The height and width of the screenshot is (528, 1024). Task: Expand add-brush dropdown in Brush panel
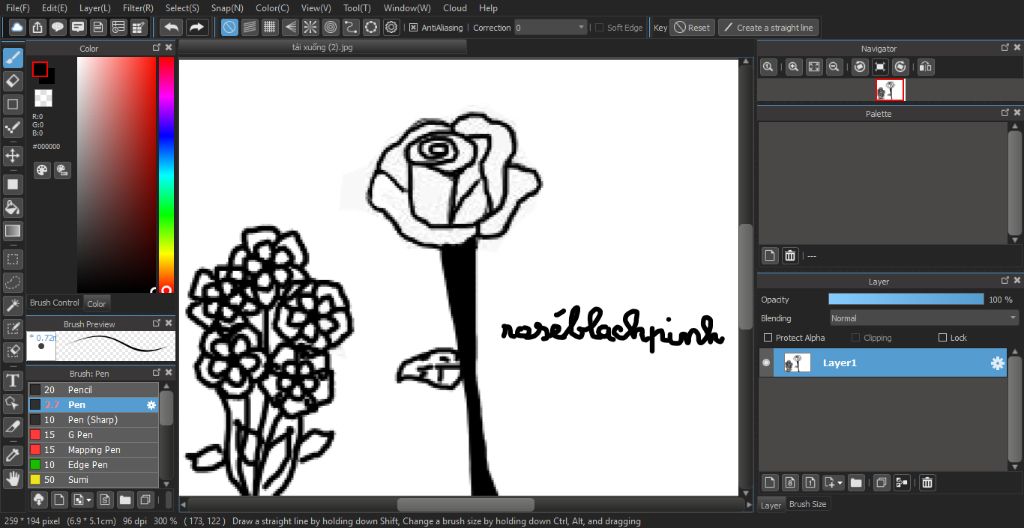(89, 500)
